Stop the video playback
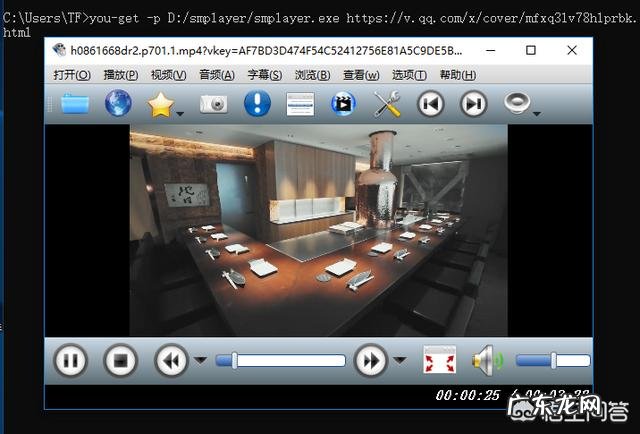640x434 pixels. (120, 361)
